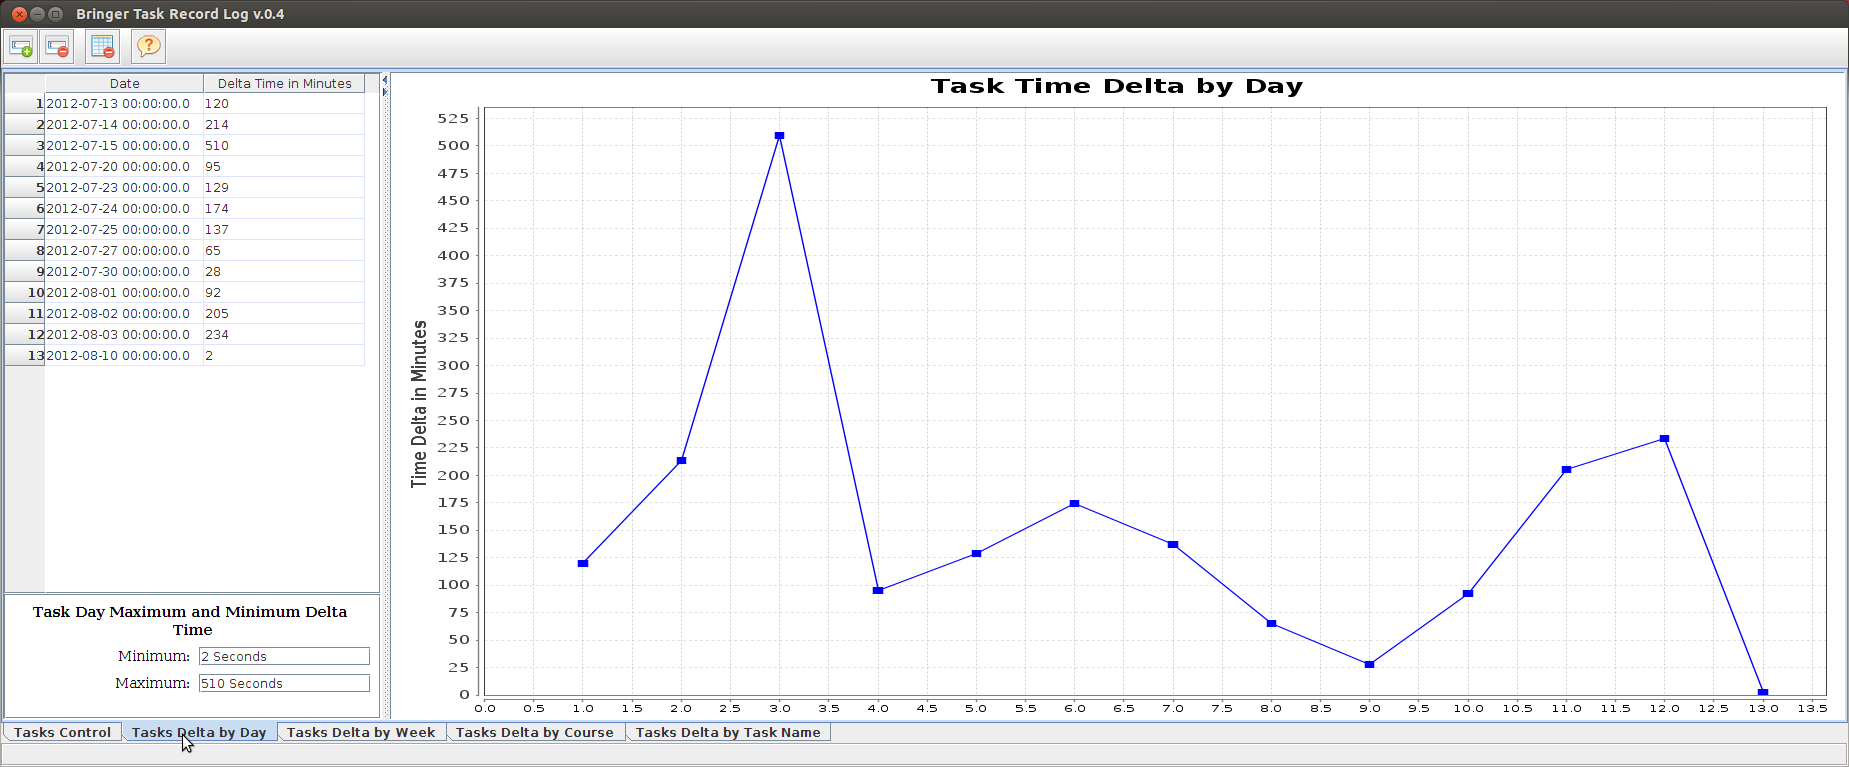Viewport: 1849px width, 767px height.
Task: Select the Tasks Delta by Course tab
Action: coord(535,732)
